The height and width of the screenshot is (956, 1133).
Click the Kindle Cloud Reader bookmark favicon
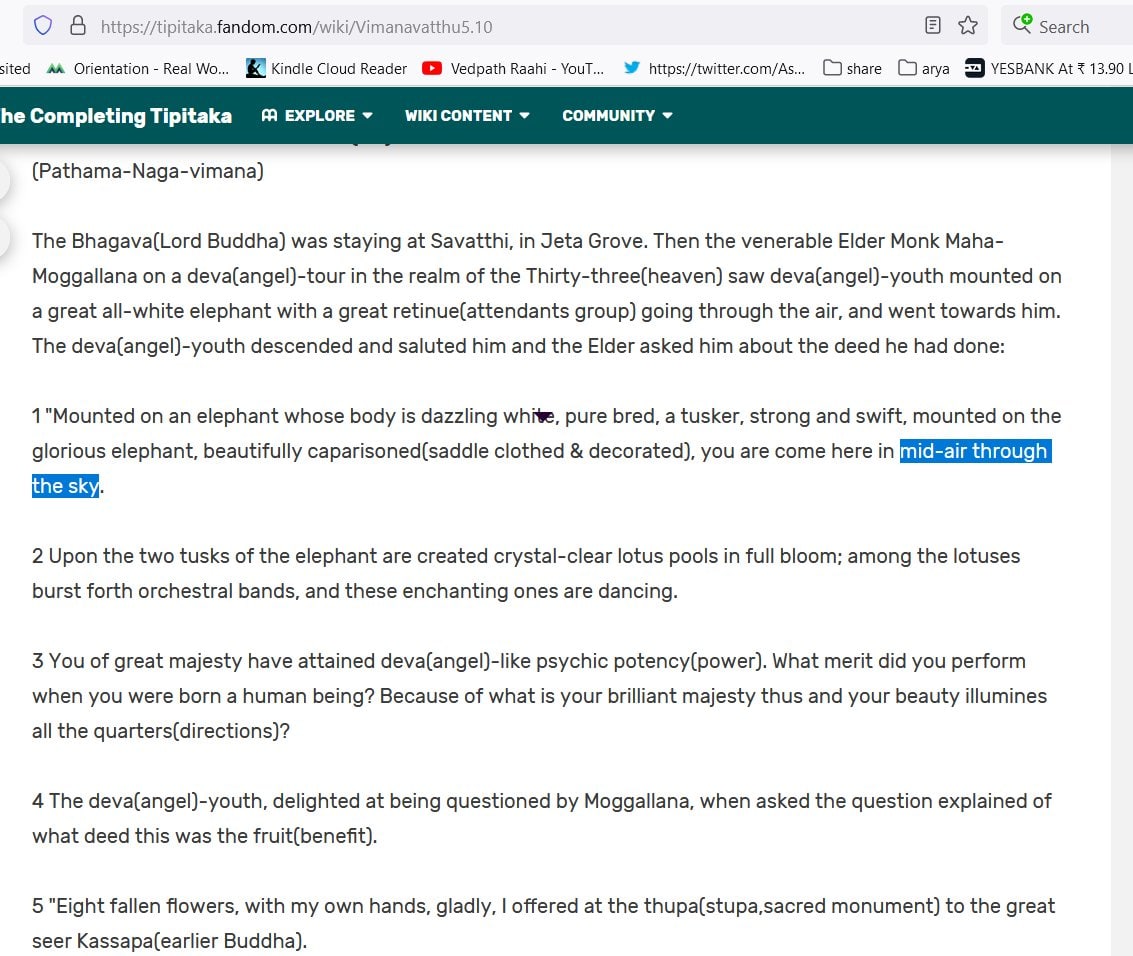click(255, 69)
